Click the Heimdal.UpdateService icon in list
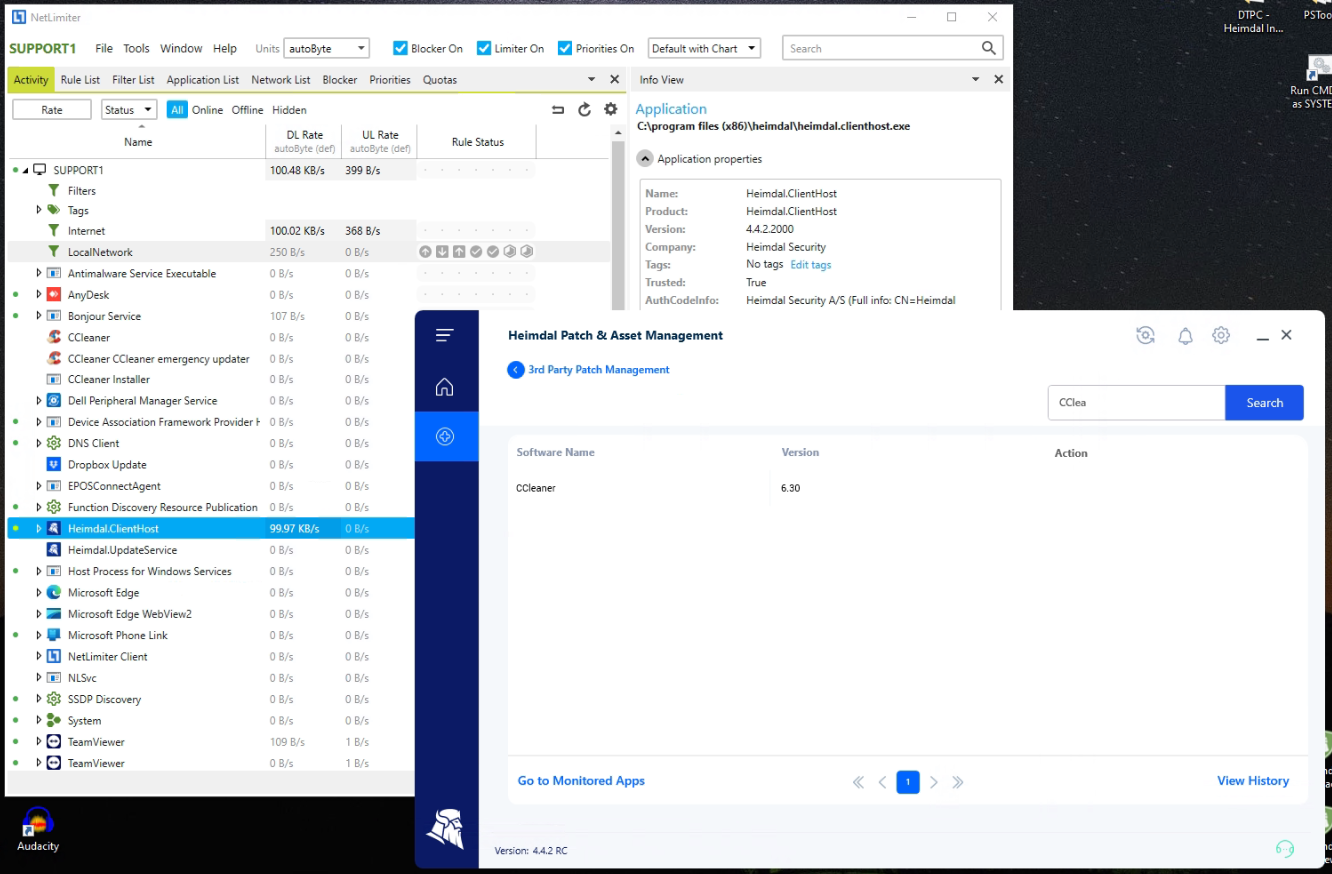 [x=54, y=550]
